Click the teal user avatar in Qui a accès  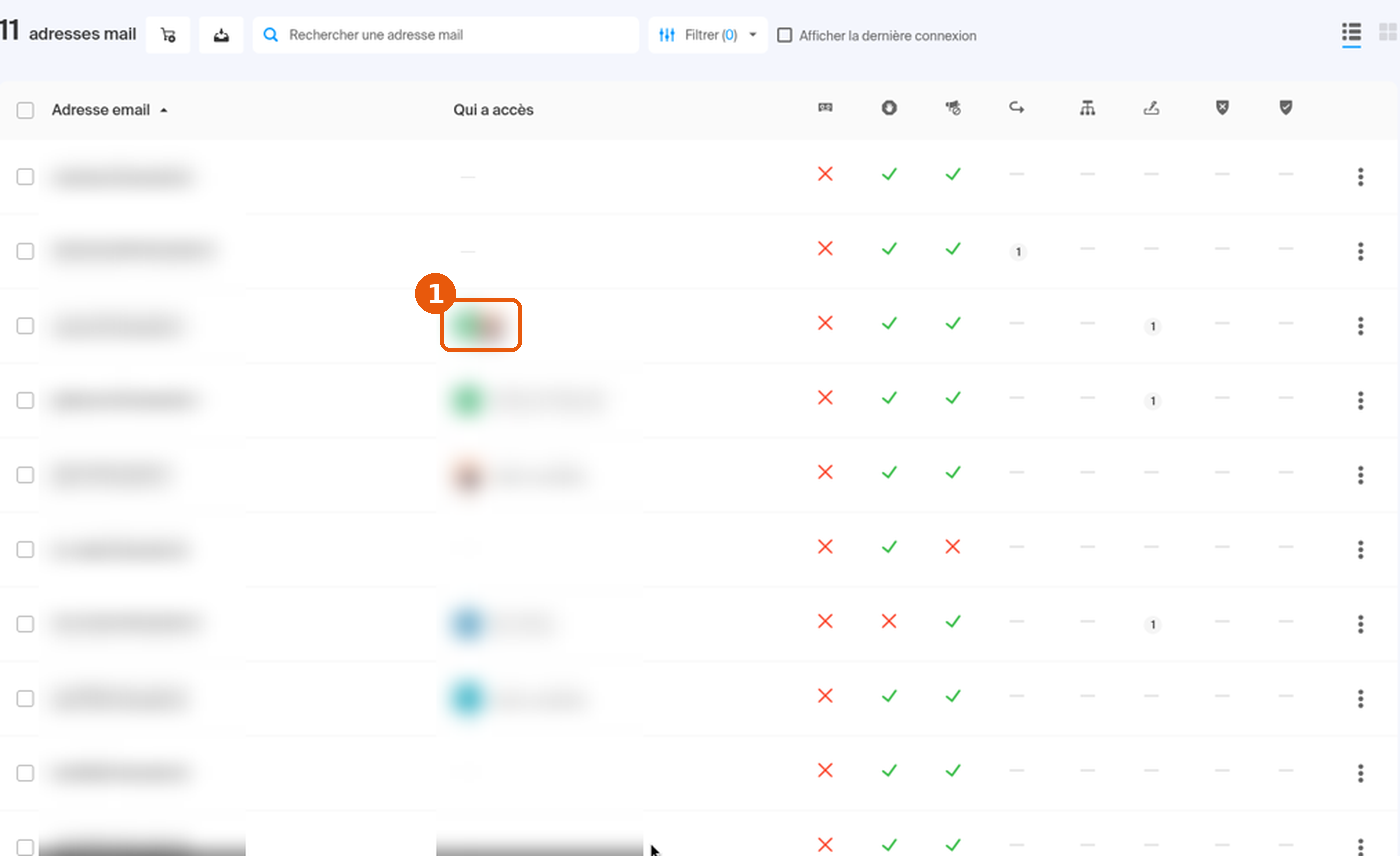tap(467, 698)
